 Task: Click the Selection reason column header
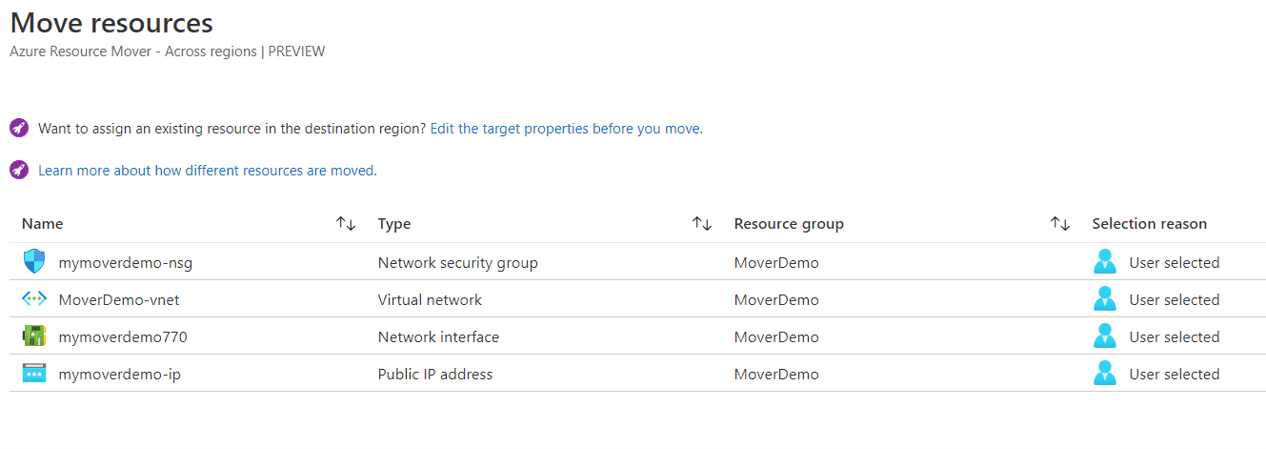(1149, 224)
